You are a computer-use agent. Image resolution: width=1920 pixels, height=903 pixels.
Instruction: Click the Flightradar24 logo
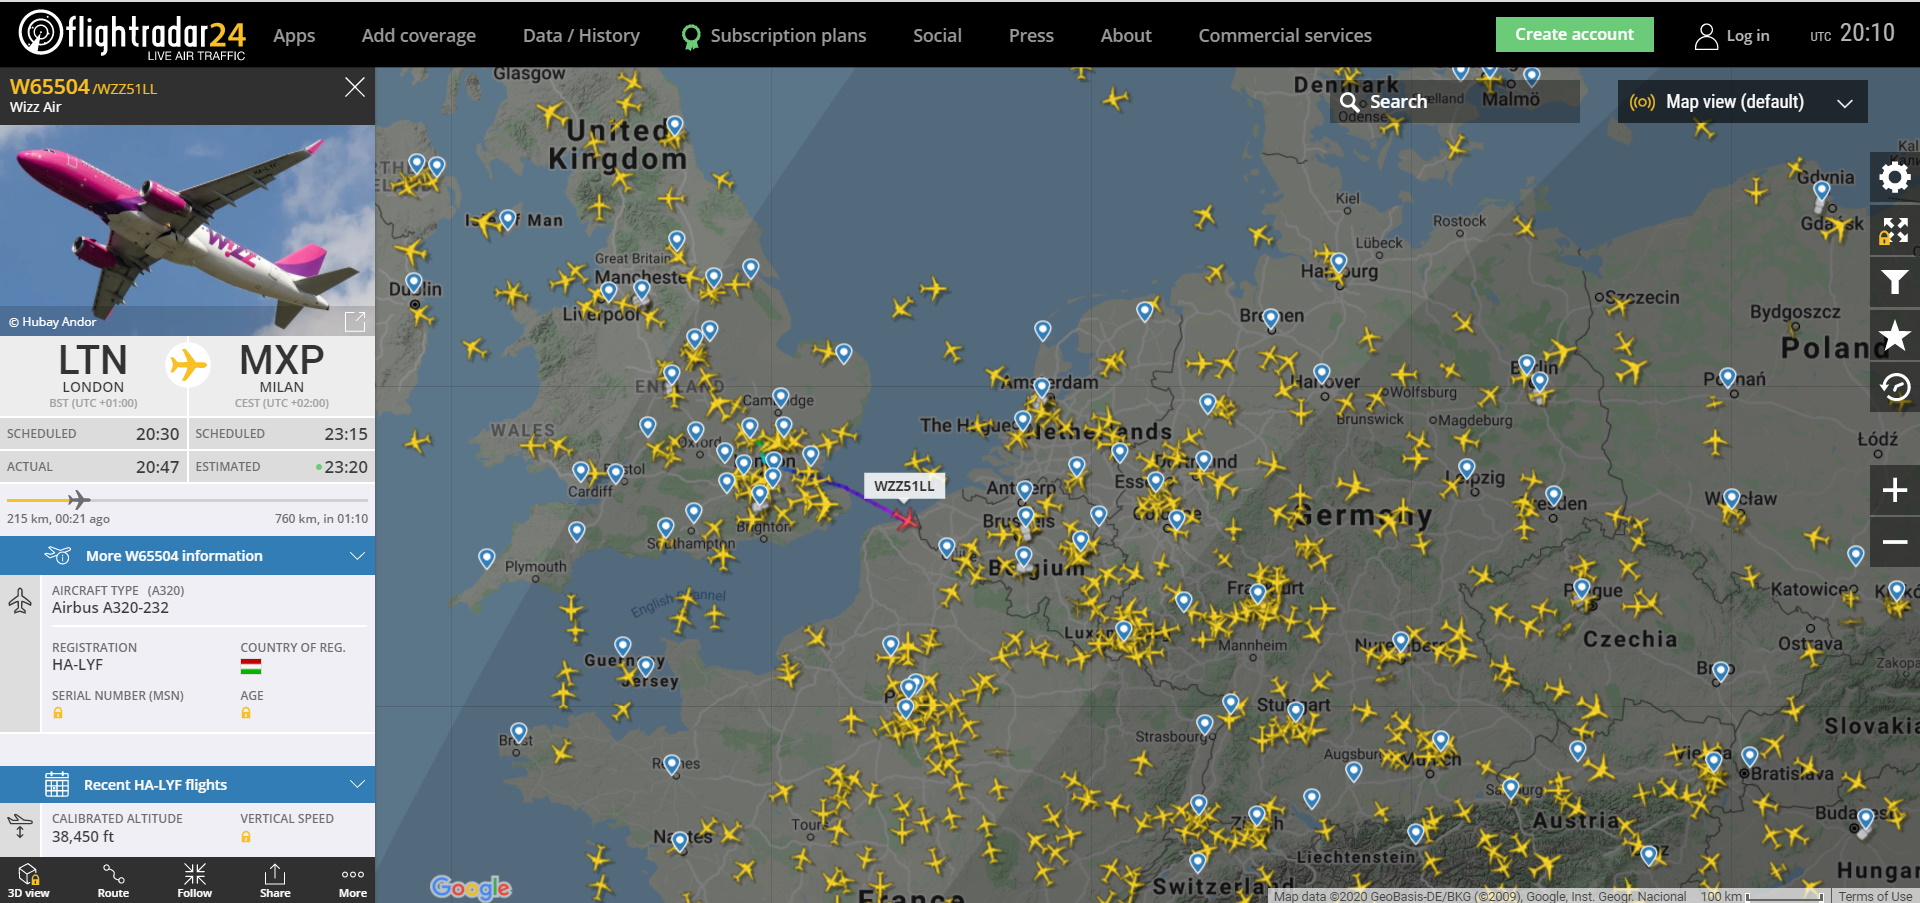(x=132, y=35)
